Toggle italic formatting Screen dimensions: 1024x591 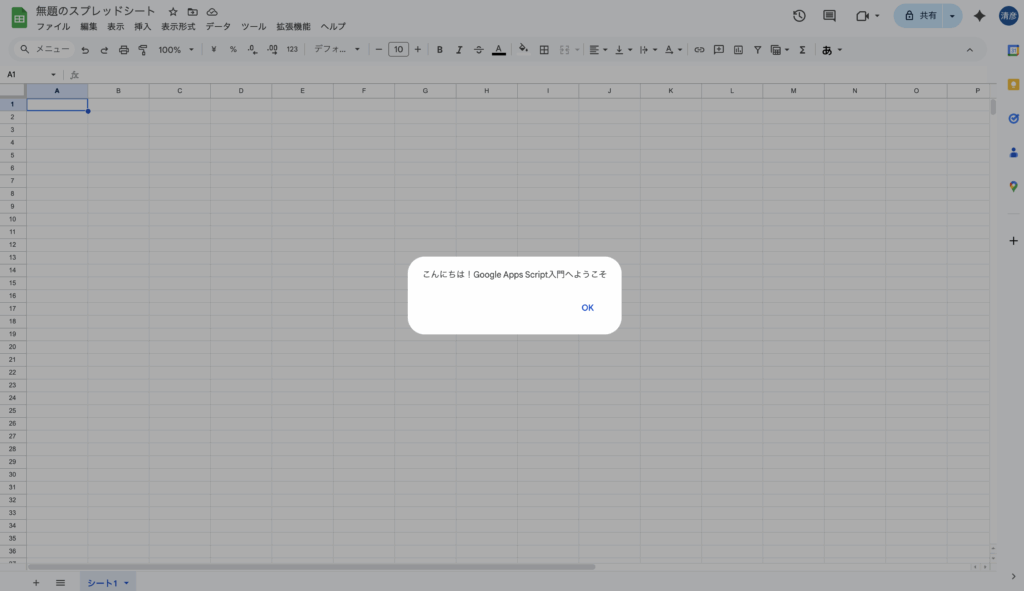(459, 50)
